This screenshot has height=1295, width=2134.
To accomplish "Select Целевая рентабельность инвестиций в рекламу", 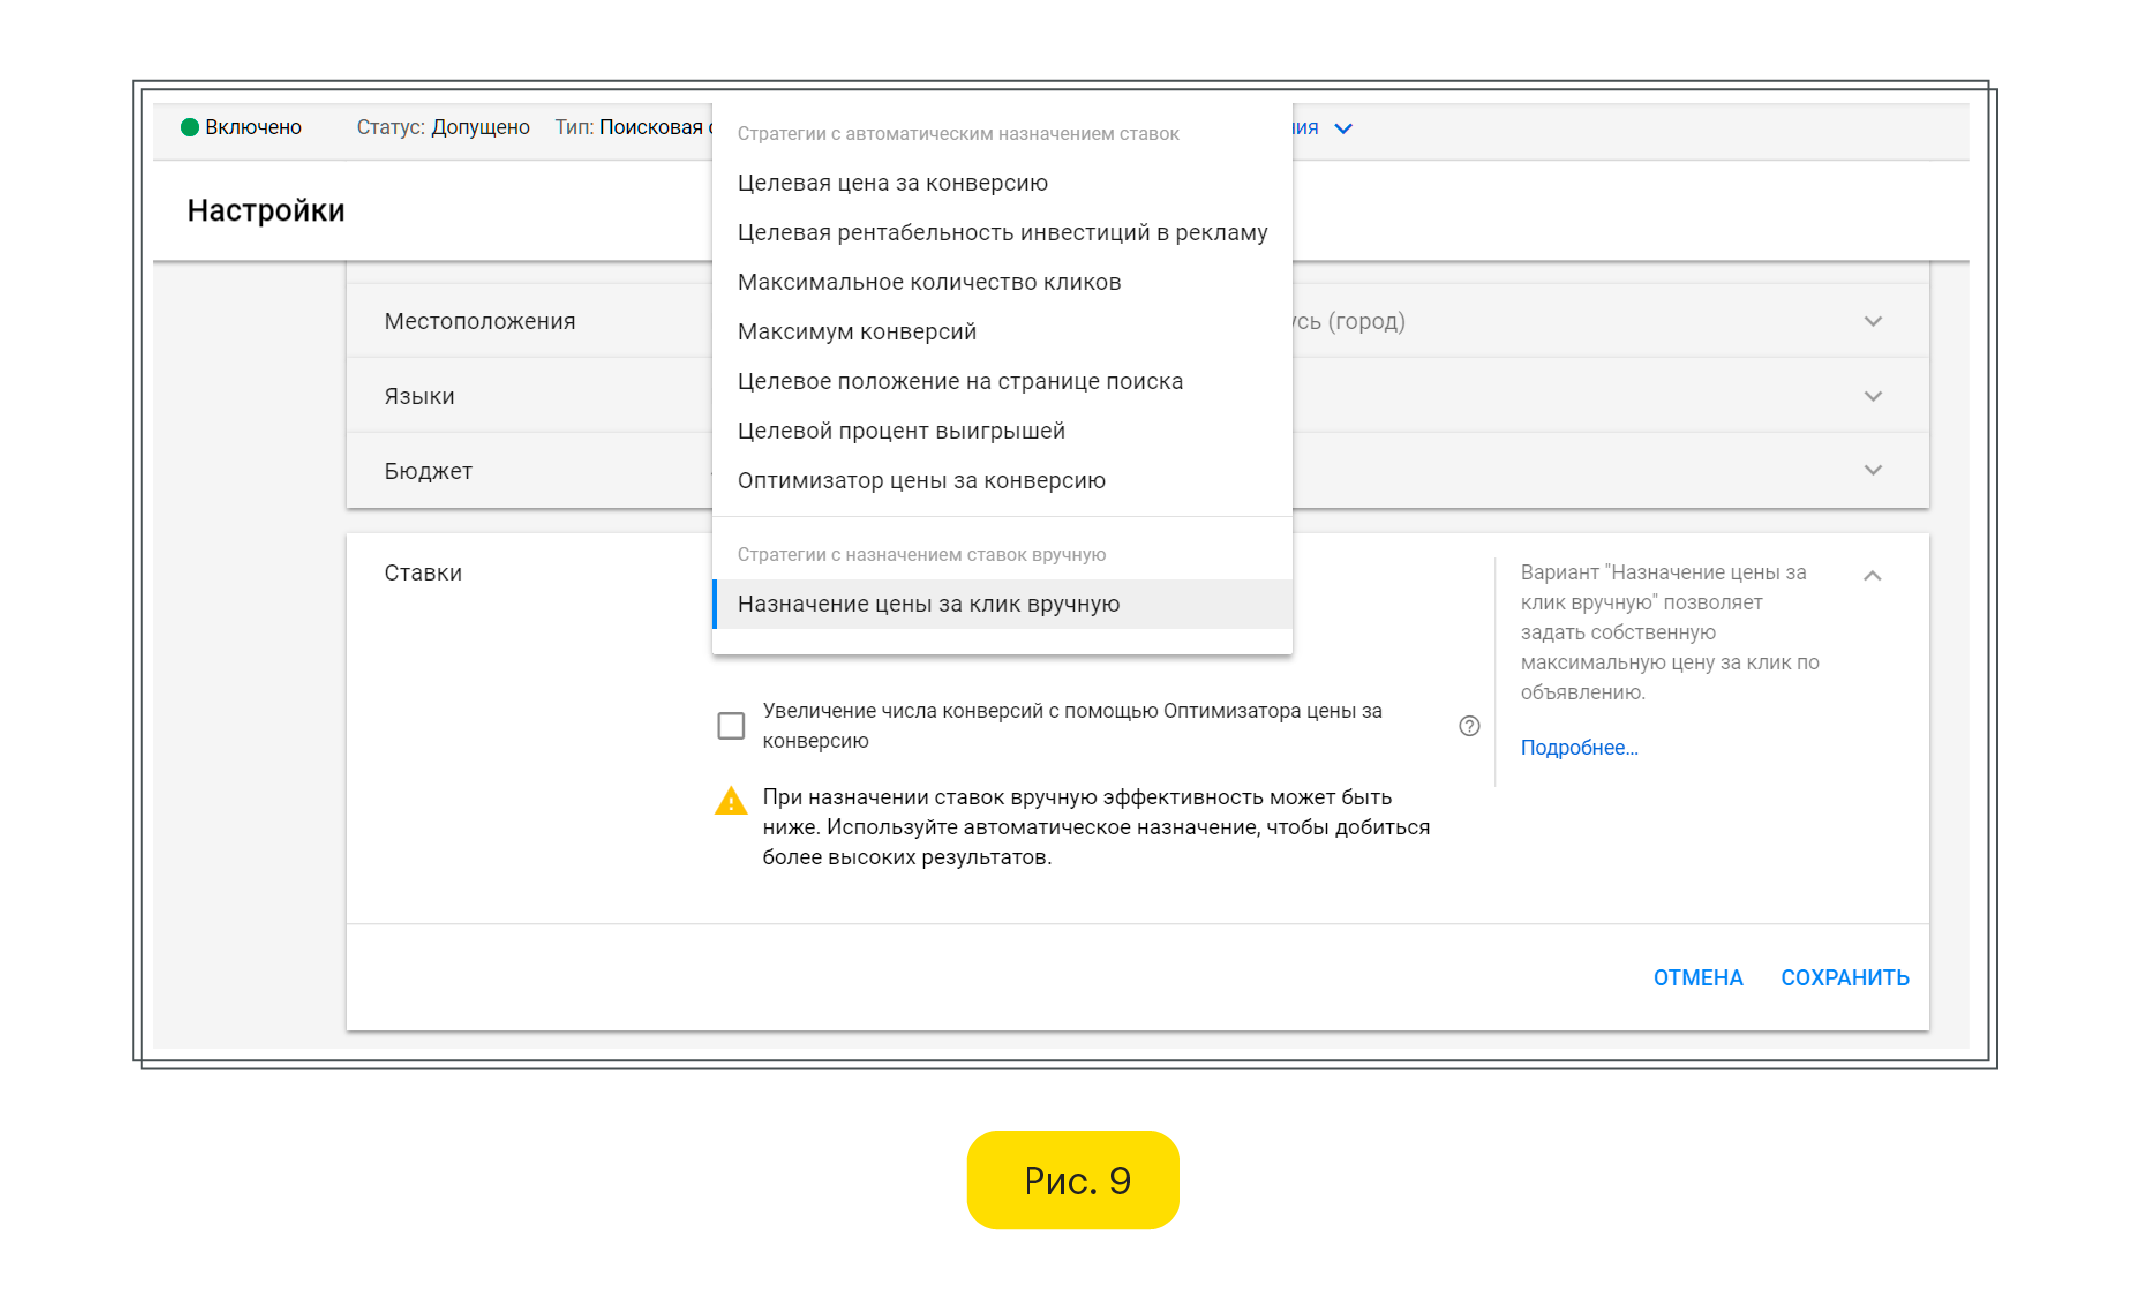I will pos(1002,233).
